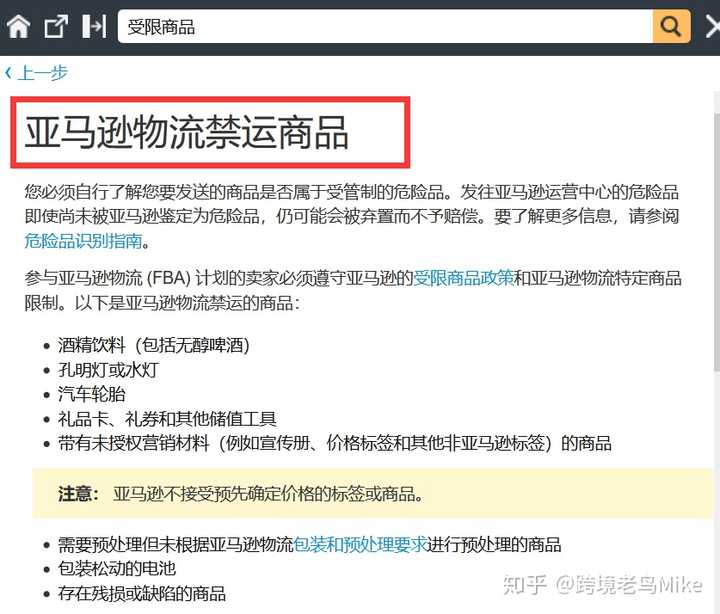Select list item 包装松动的电池
The width and height of the screenshot is (720, 614).
[117, 569]
